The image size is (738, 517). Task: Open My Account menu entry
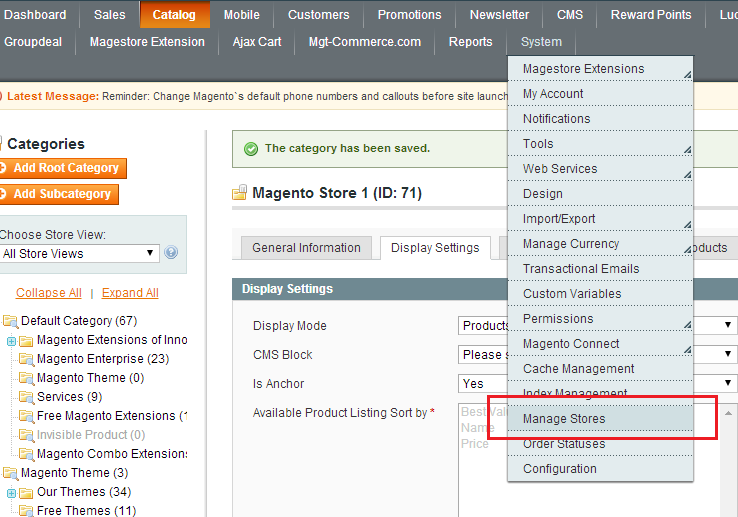pos(600,94)
